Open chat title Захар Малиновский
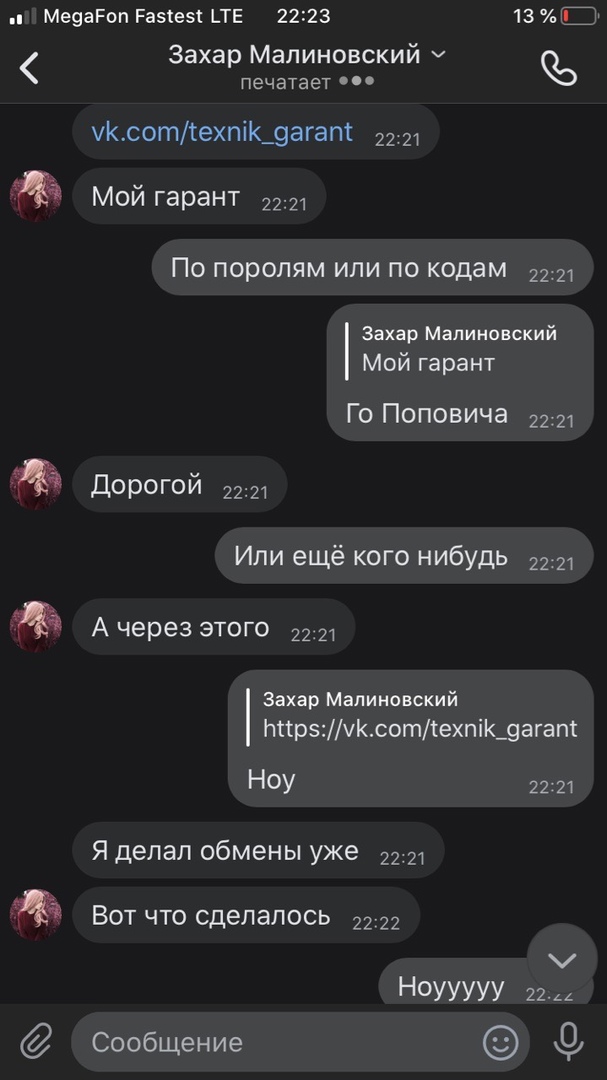Viewport: 607px width, 1080px height. 294,54
